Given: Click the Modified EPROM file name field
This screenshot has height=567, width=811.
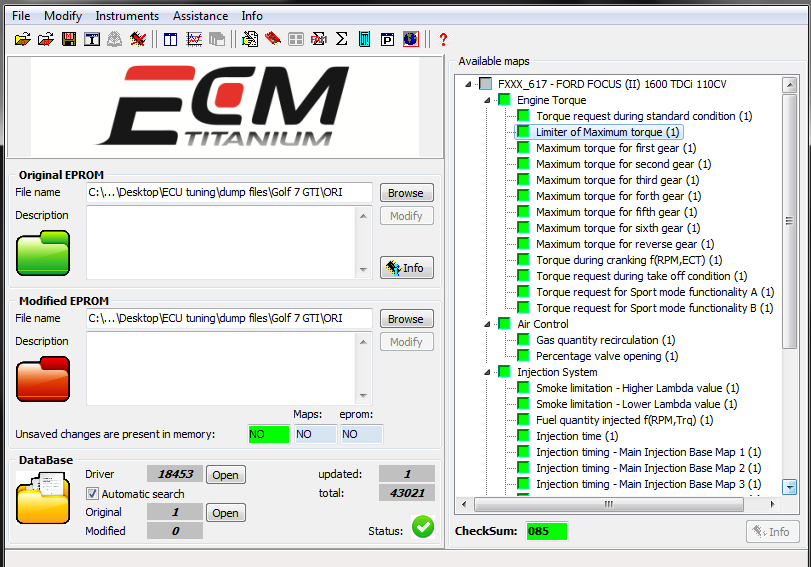Looking at the screenshot, I should (229, 318).
